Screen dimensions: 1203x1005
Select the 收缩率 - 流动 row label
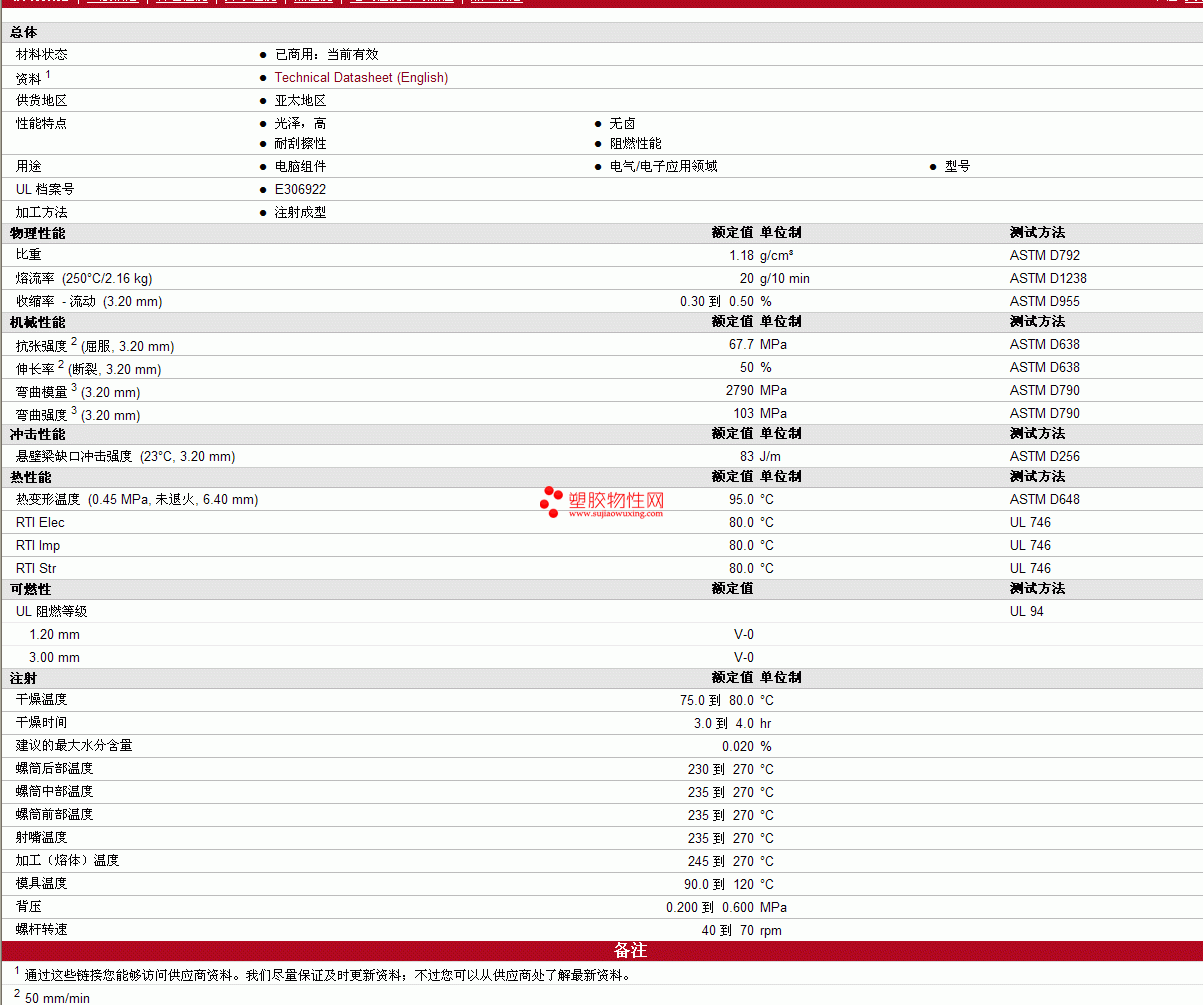point(89,302)
